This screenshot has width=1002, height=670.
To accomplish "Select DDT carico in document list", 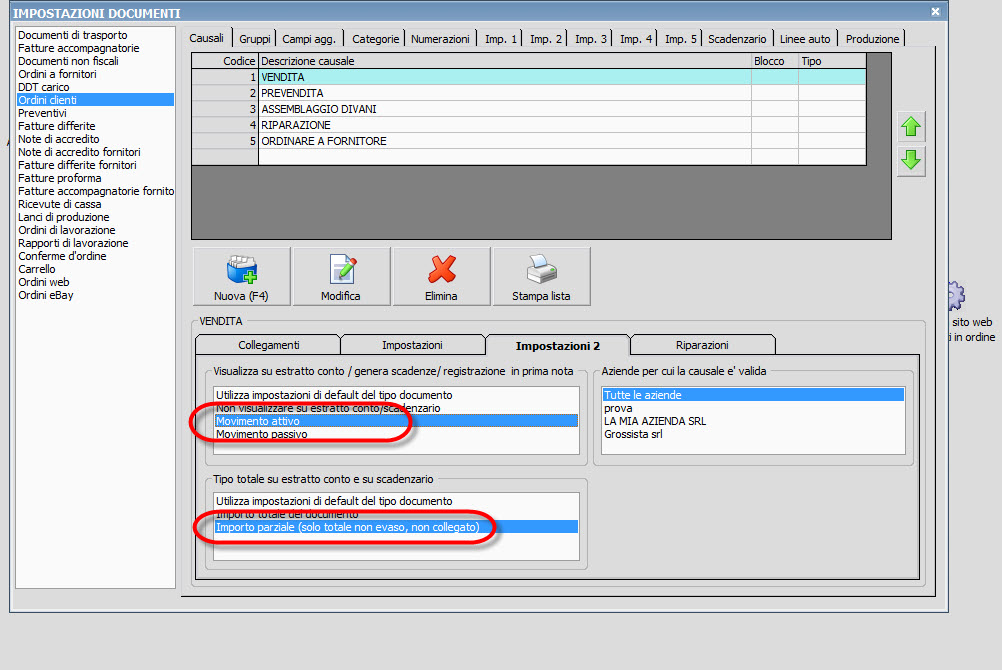I will 95,87.
